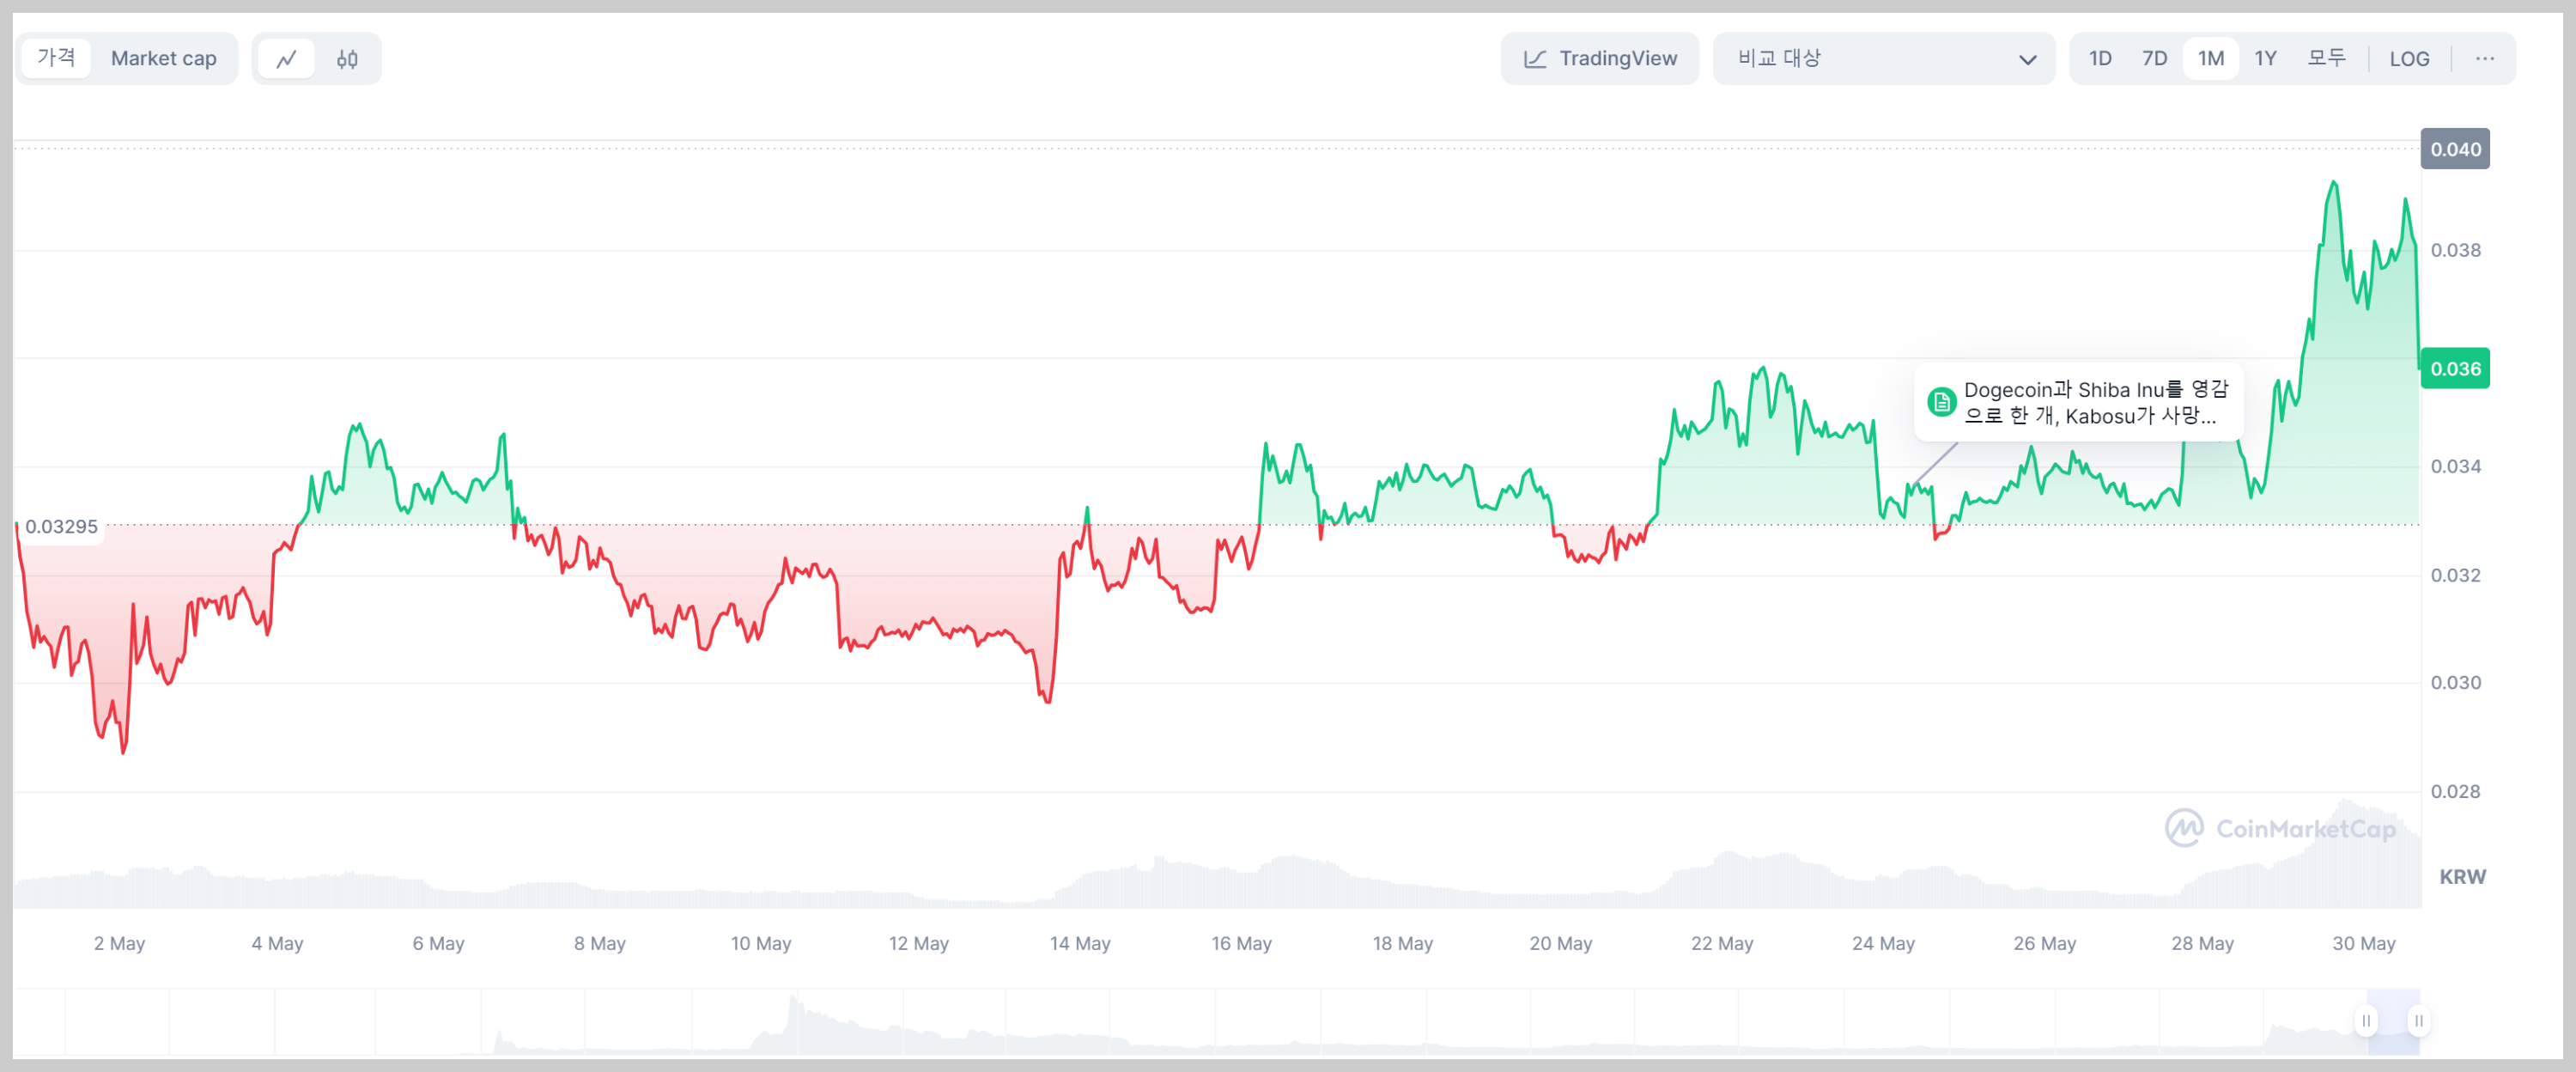The width and height of the screenshot is (2576, 1072).
Task: Click the 0.036 current price label
Action: click(x=2455, y=369)
